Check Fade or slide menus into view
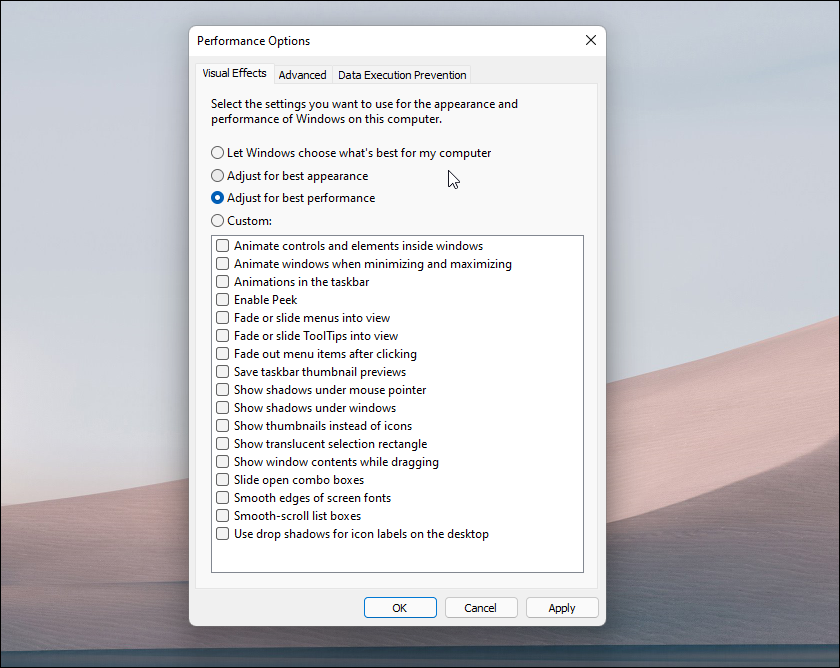The width and height of the screenshot is (840, 668). (x=222, y=318)
